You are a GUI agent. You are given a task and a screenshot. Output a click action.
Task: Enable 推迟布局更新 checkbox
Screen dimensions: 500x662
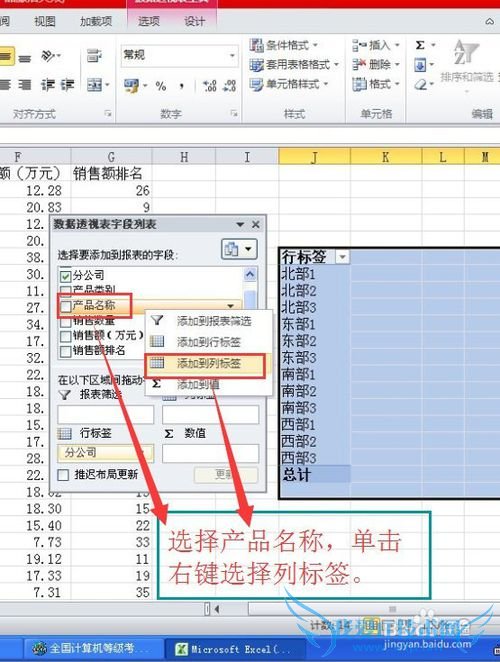[63, 475]
